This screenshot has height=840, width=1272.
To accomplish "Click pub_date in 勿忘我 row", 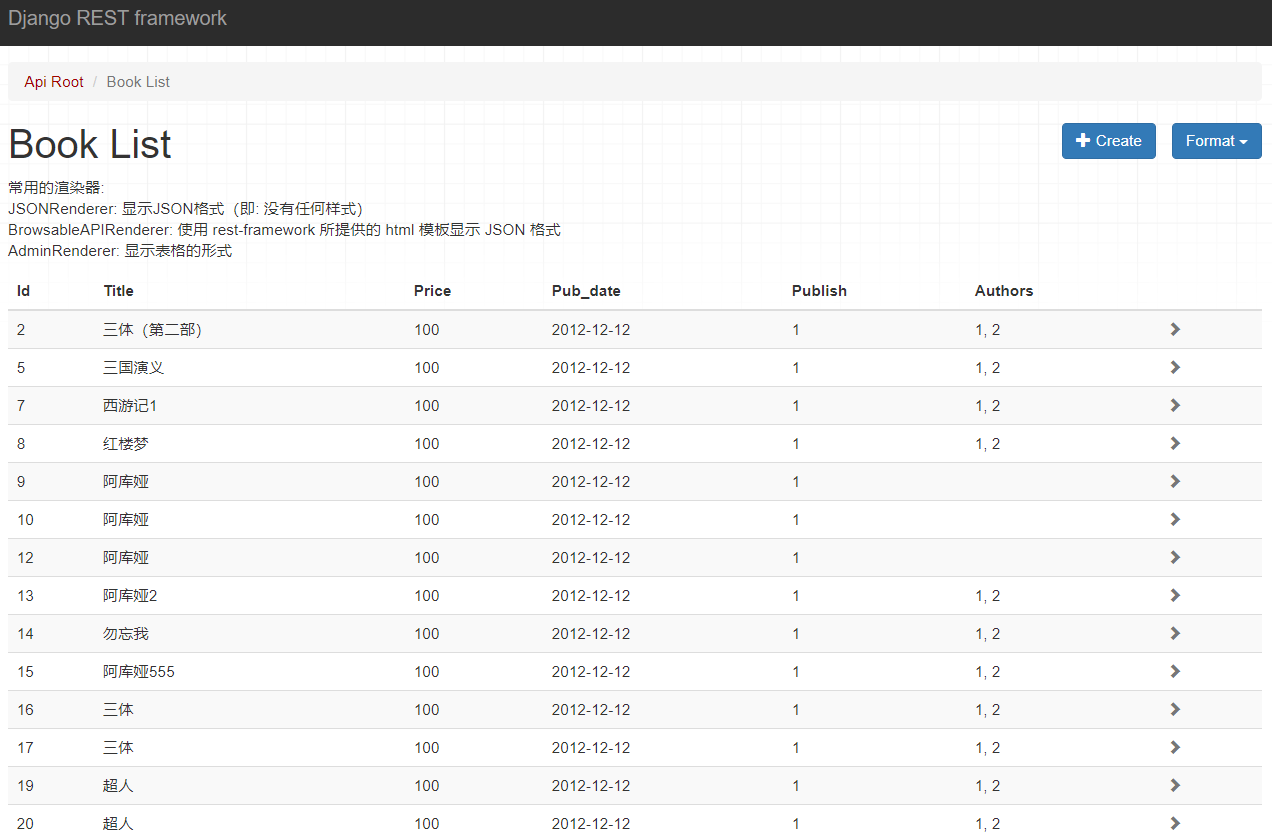I will [x=591, y=634].
